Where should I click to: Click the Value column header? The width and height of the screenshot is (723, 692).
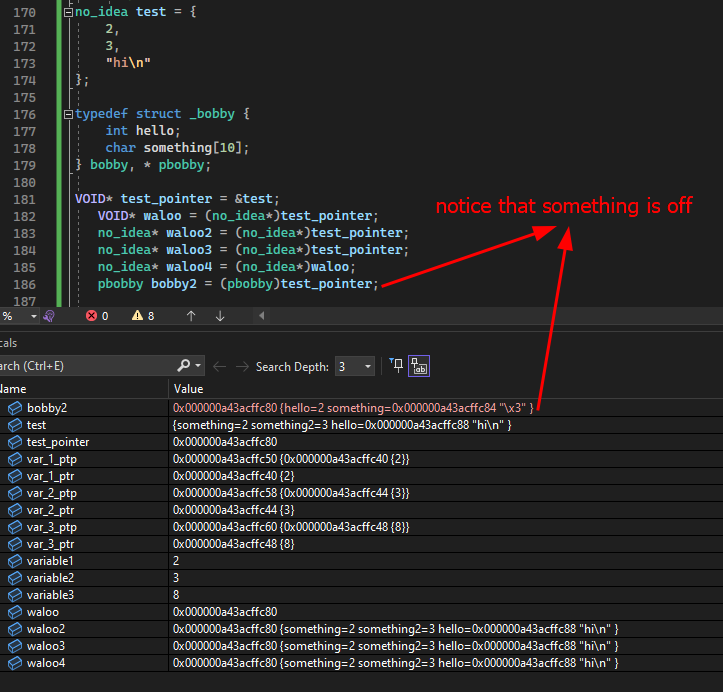pos(188,389)
